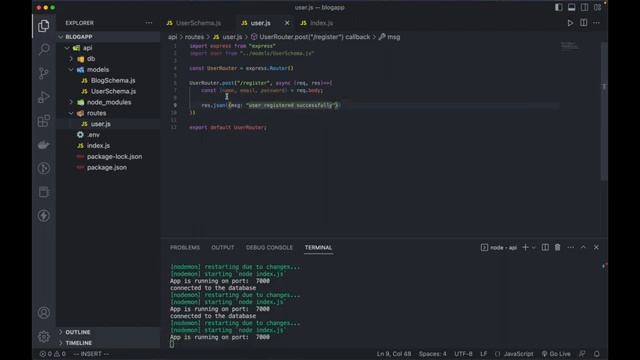The width and height of the screenshot is (640, 360).
Task: Click the routes breadcrumb segment
Action: tap(194, 37)
